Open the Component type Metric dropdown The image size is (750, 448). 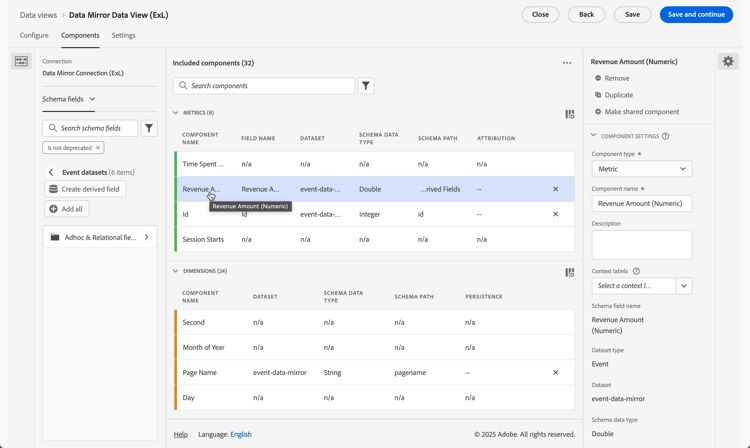(x=642, y=169)
